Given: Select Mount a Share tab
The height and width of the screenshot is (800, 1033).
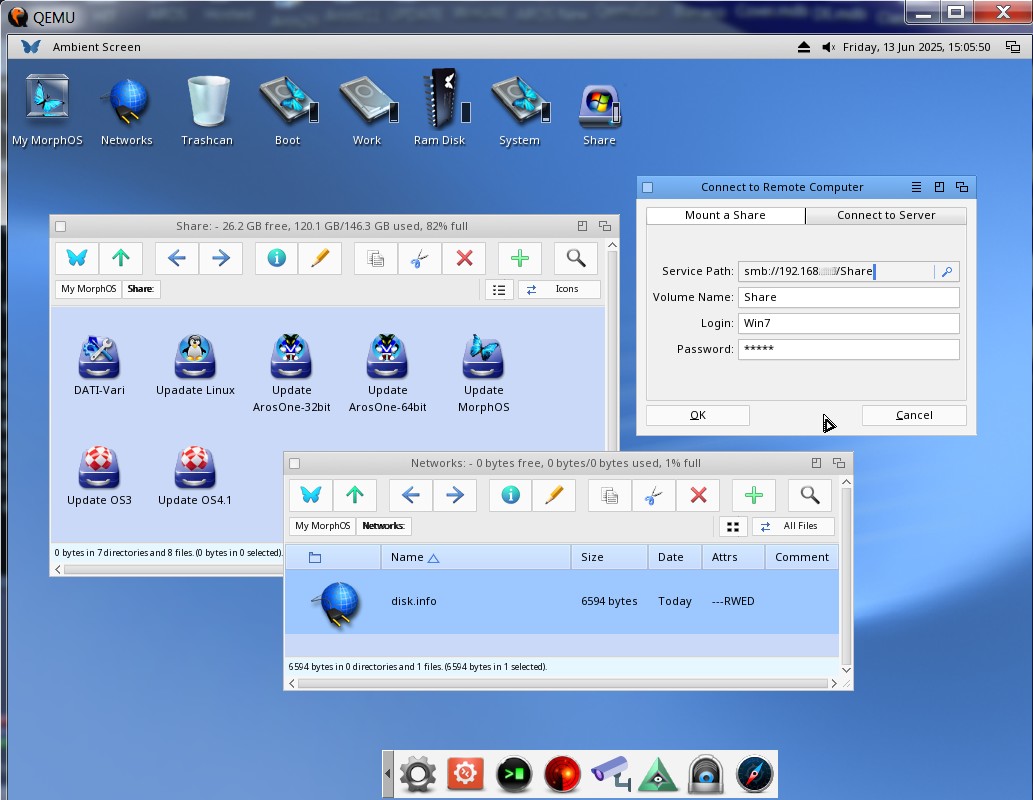Looking at the screenshot, I should [725, 215].
